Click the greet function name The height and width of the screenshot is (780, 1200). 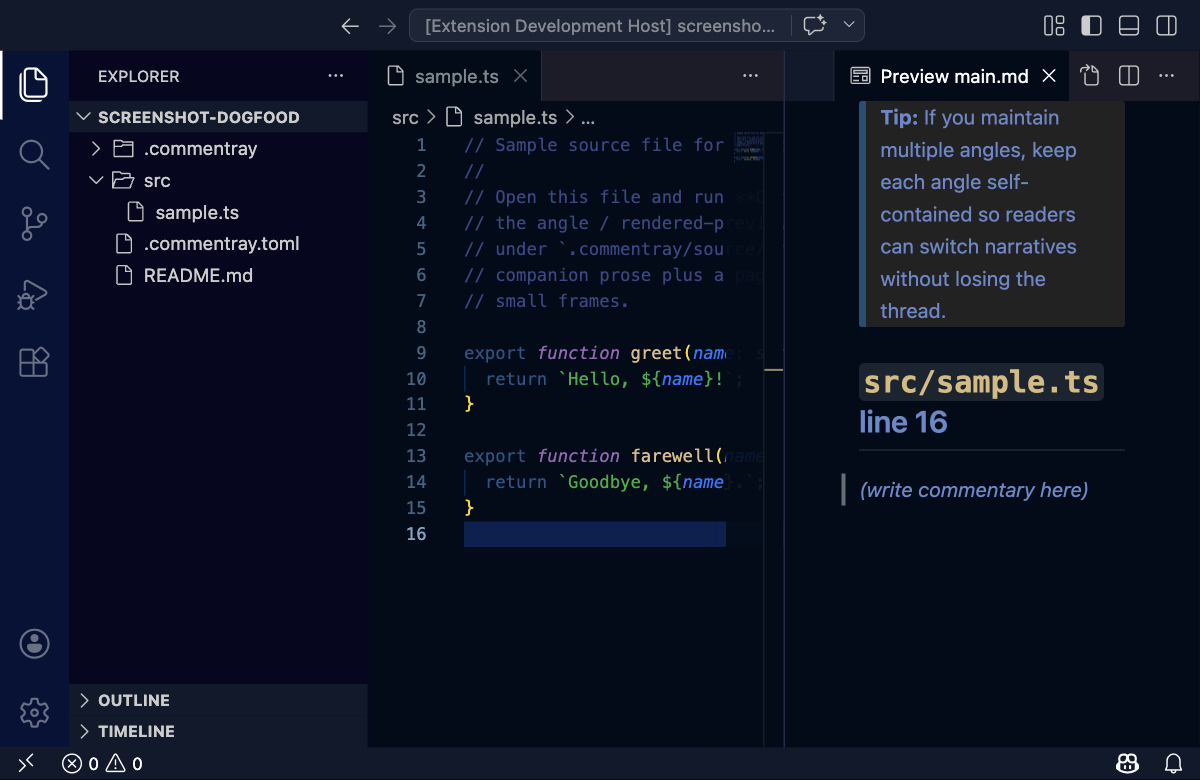click(x=655, y=353)
